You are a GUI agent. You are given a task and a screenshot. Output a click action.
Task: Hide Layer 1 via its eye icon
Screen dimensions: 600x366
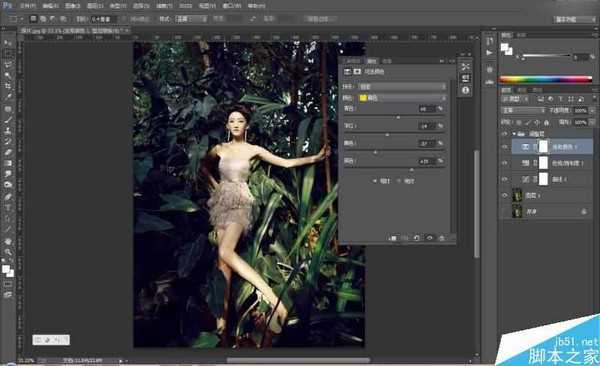tap(504, 195)
